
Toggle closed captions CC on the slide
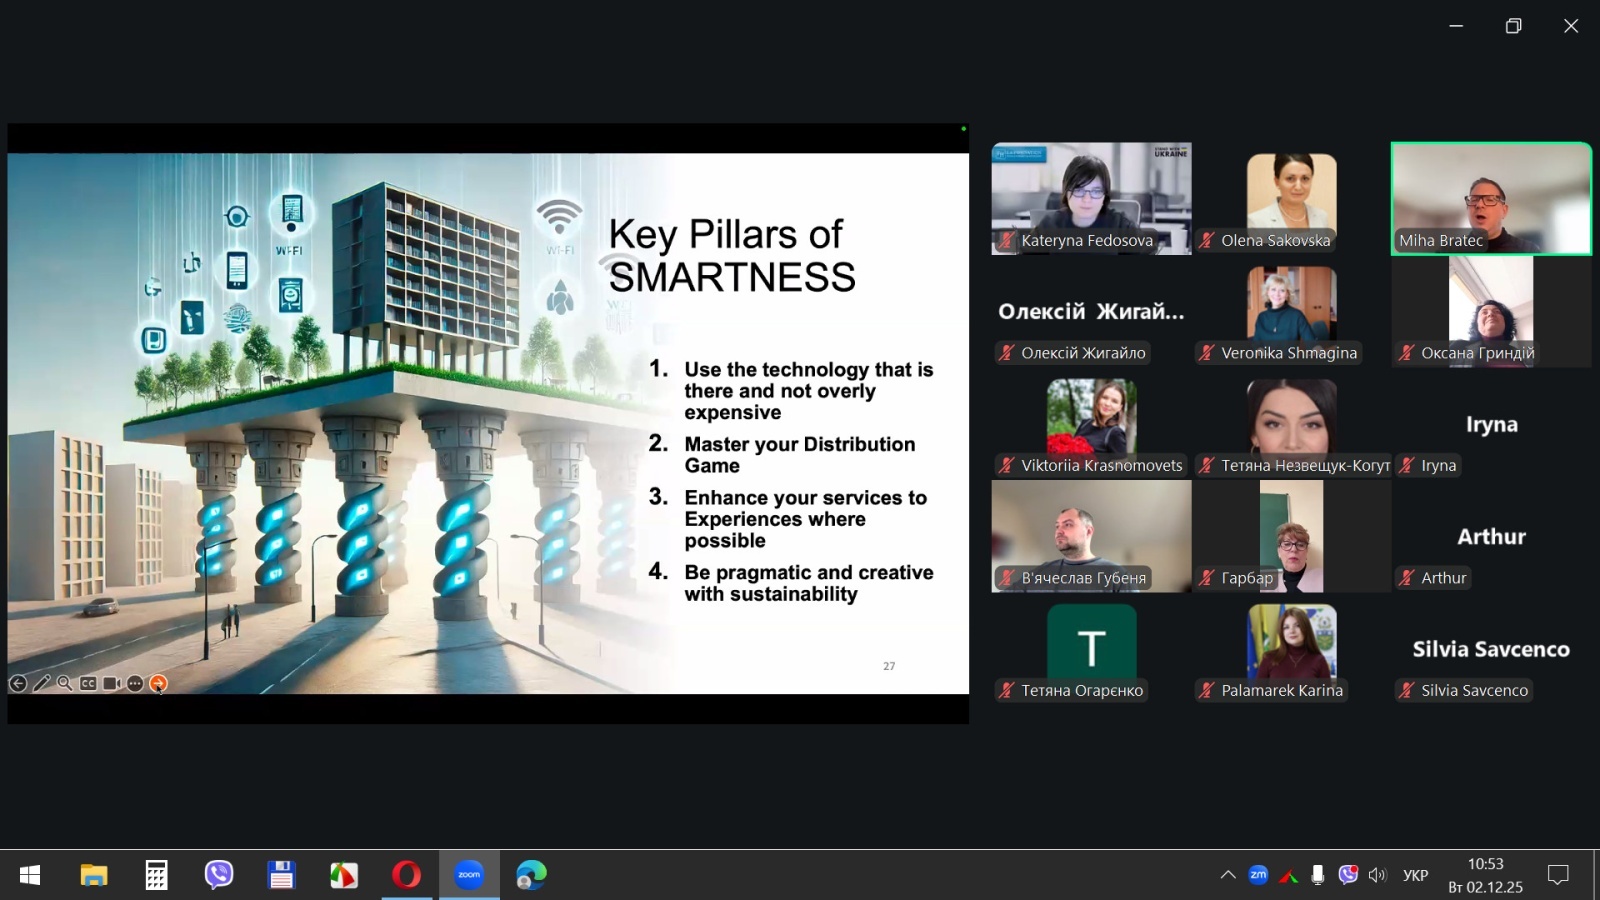(x=88, y=684)
